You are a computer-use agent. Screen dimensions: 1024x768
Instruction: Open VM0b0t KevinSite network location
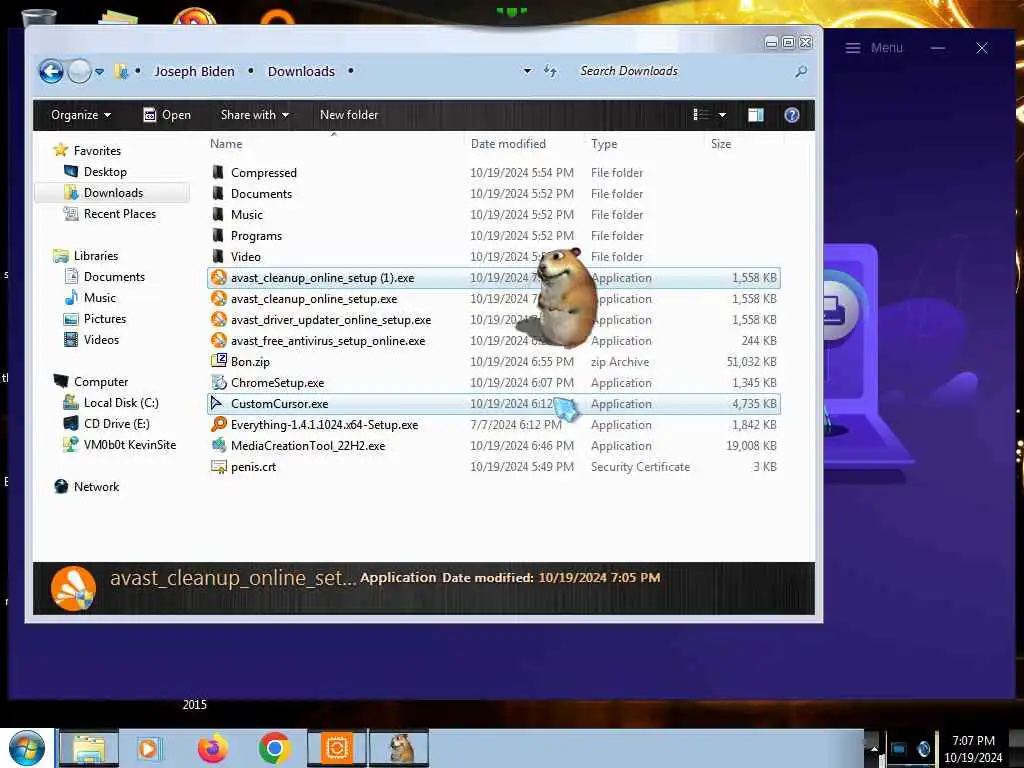tap(129, 445)
